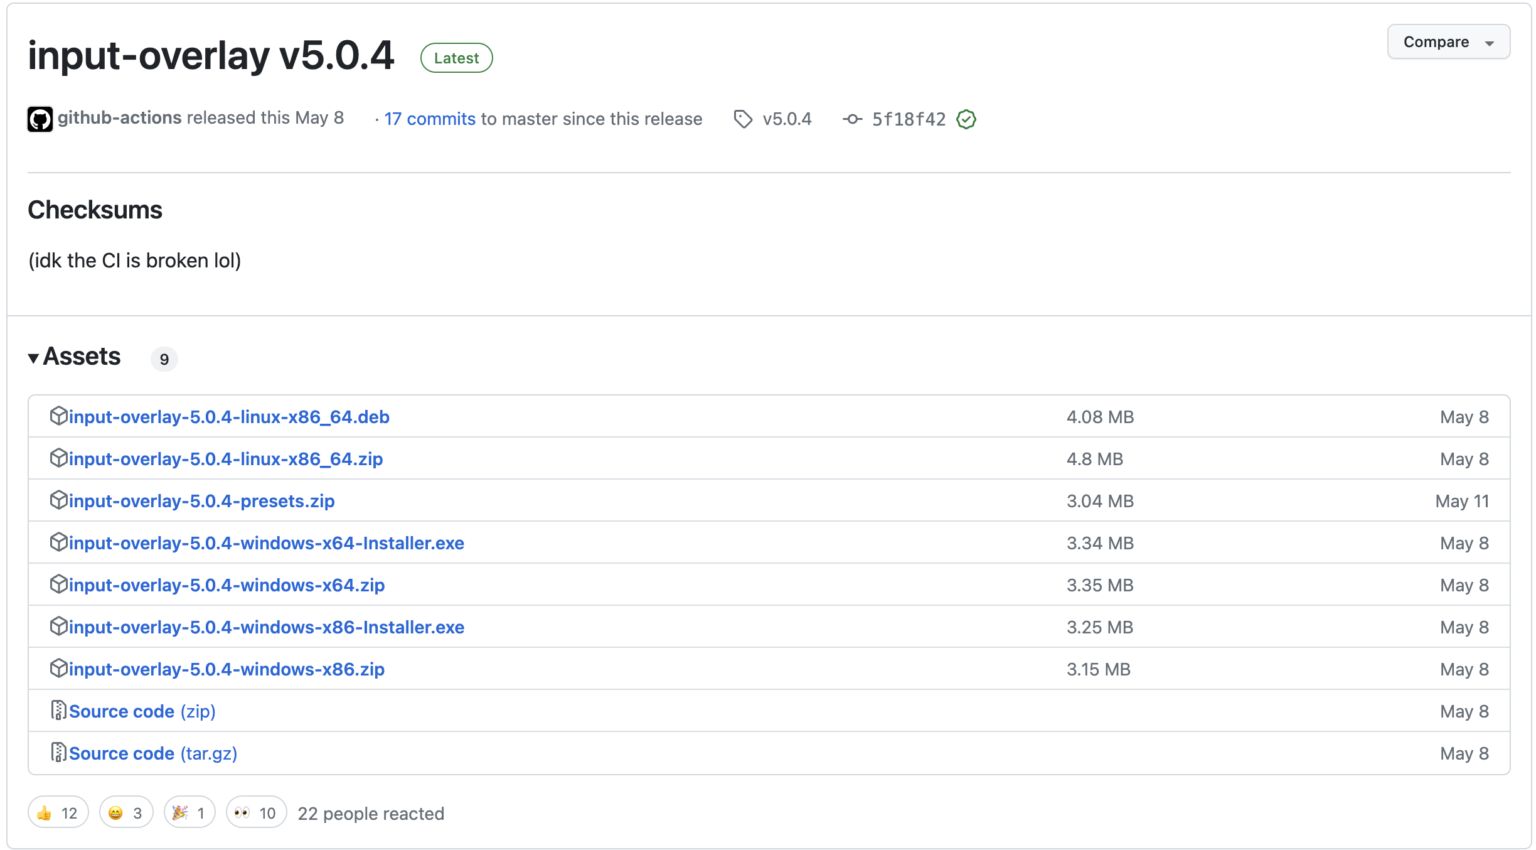
Task: Click the commit icon next to 5f18f42
Action: point(851,119)
